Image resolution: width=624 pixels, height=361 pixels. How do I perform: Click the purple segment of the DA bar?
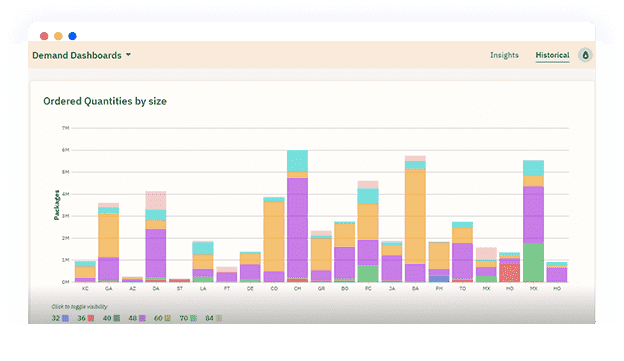(156, 253)
